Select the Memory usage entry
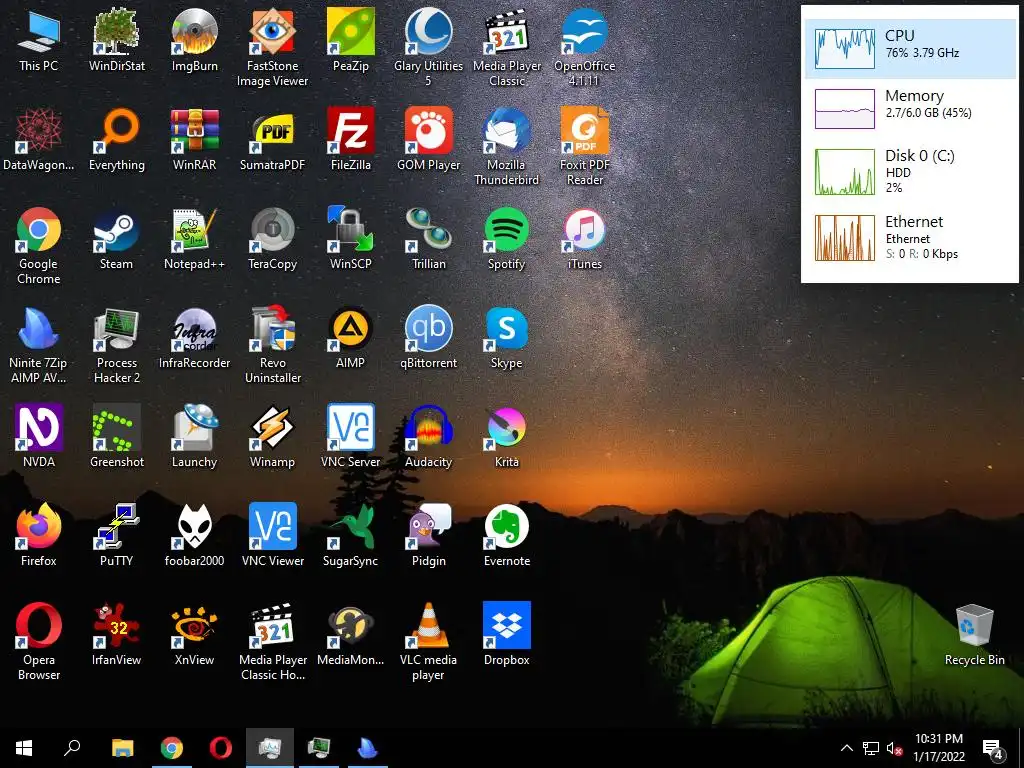 tap(910, 108)
